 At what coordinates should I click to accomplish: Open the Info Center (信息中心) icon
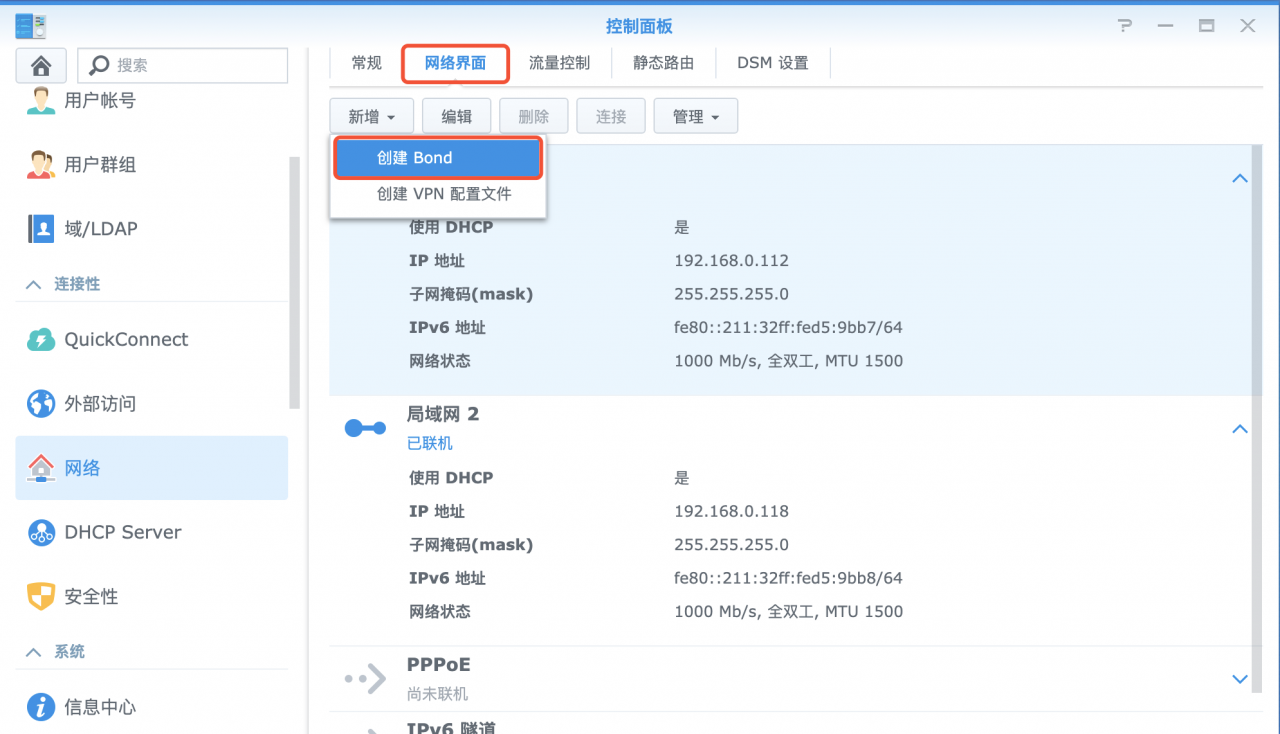click(41, 707)
